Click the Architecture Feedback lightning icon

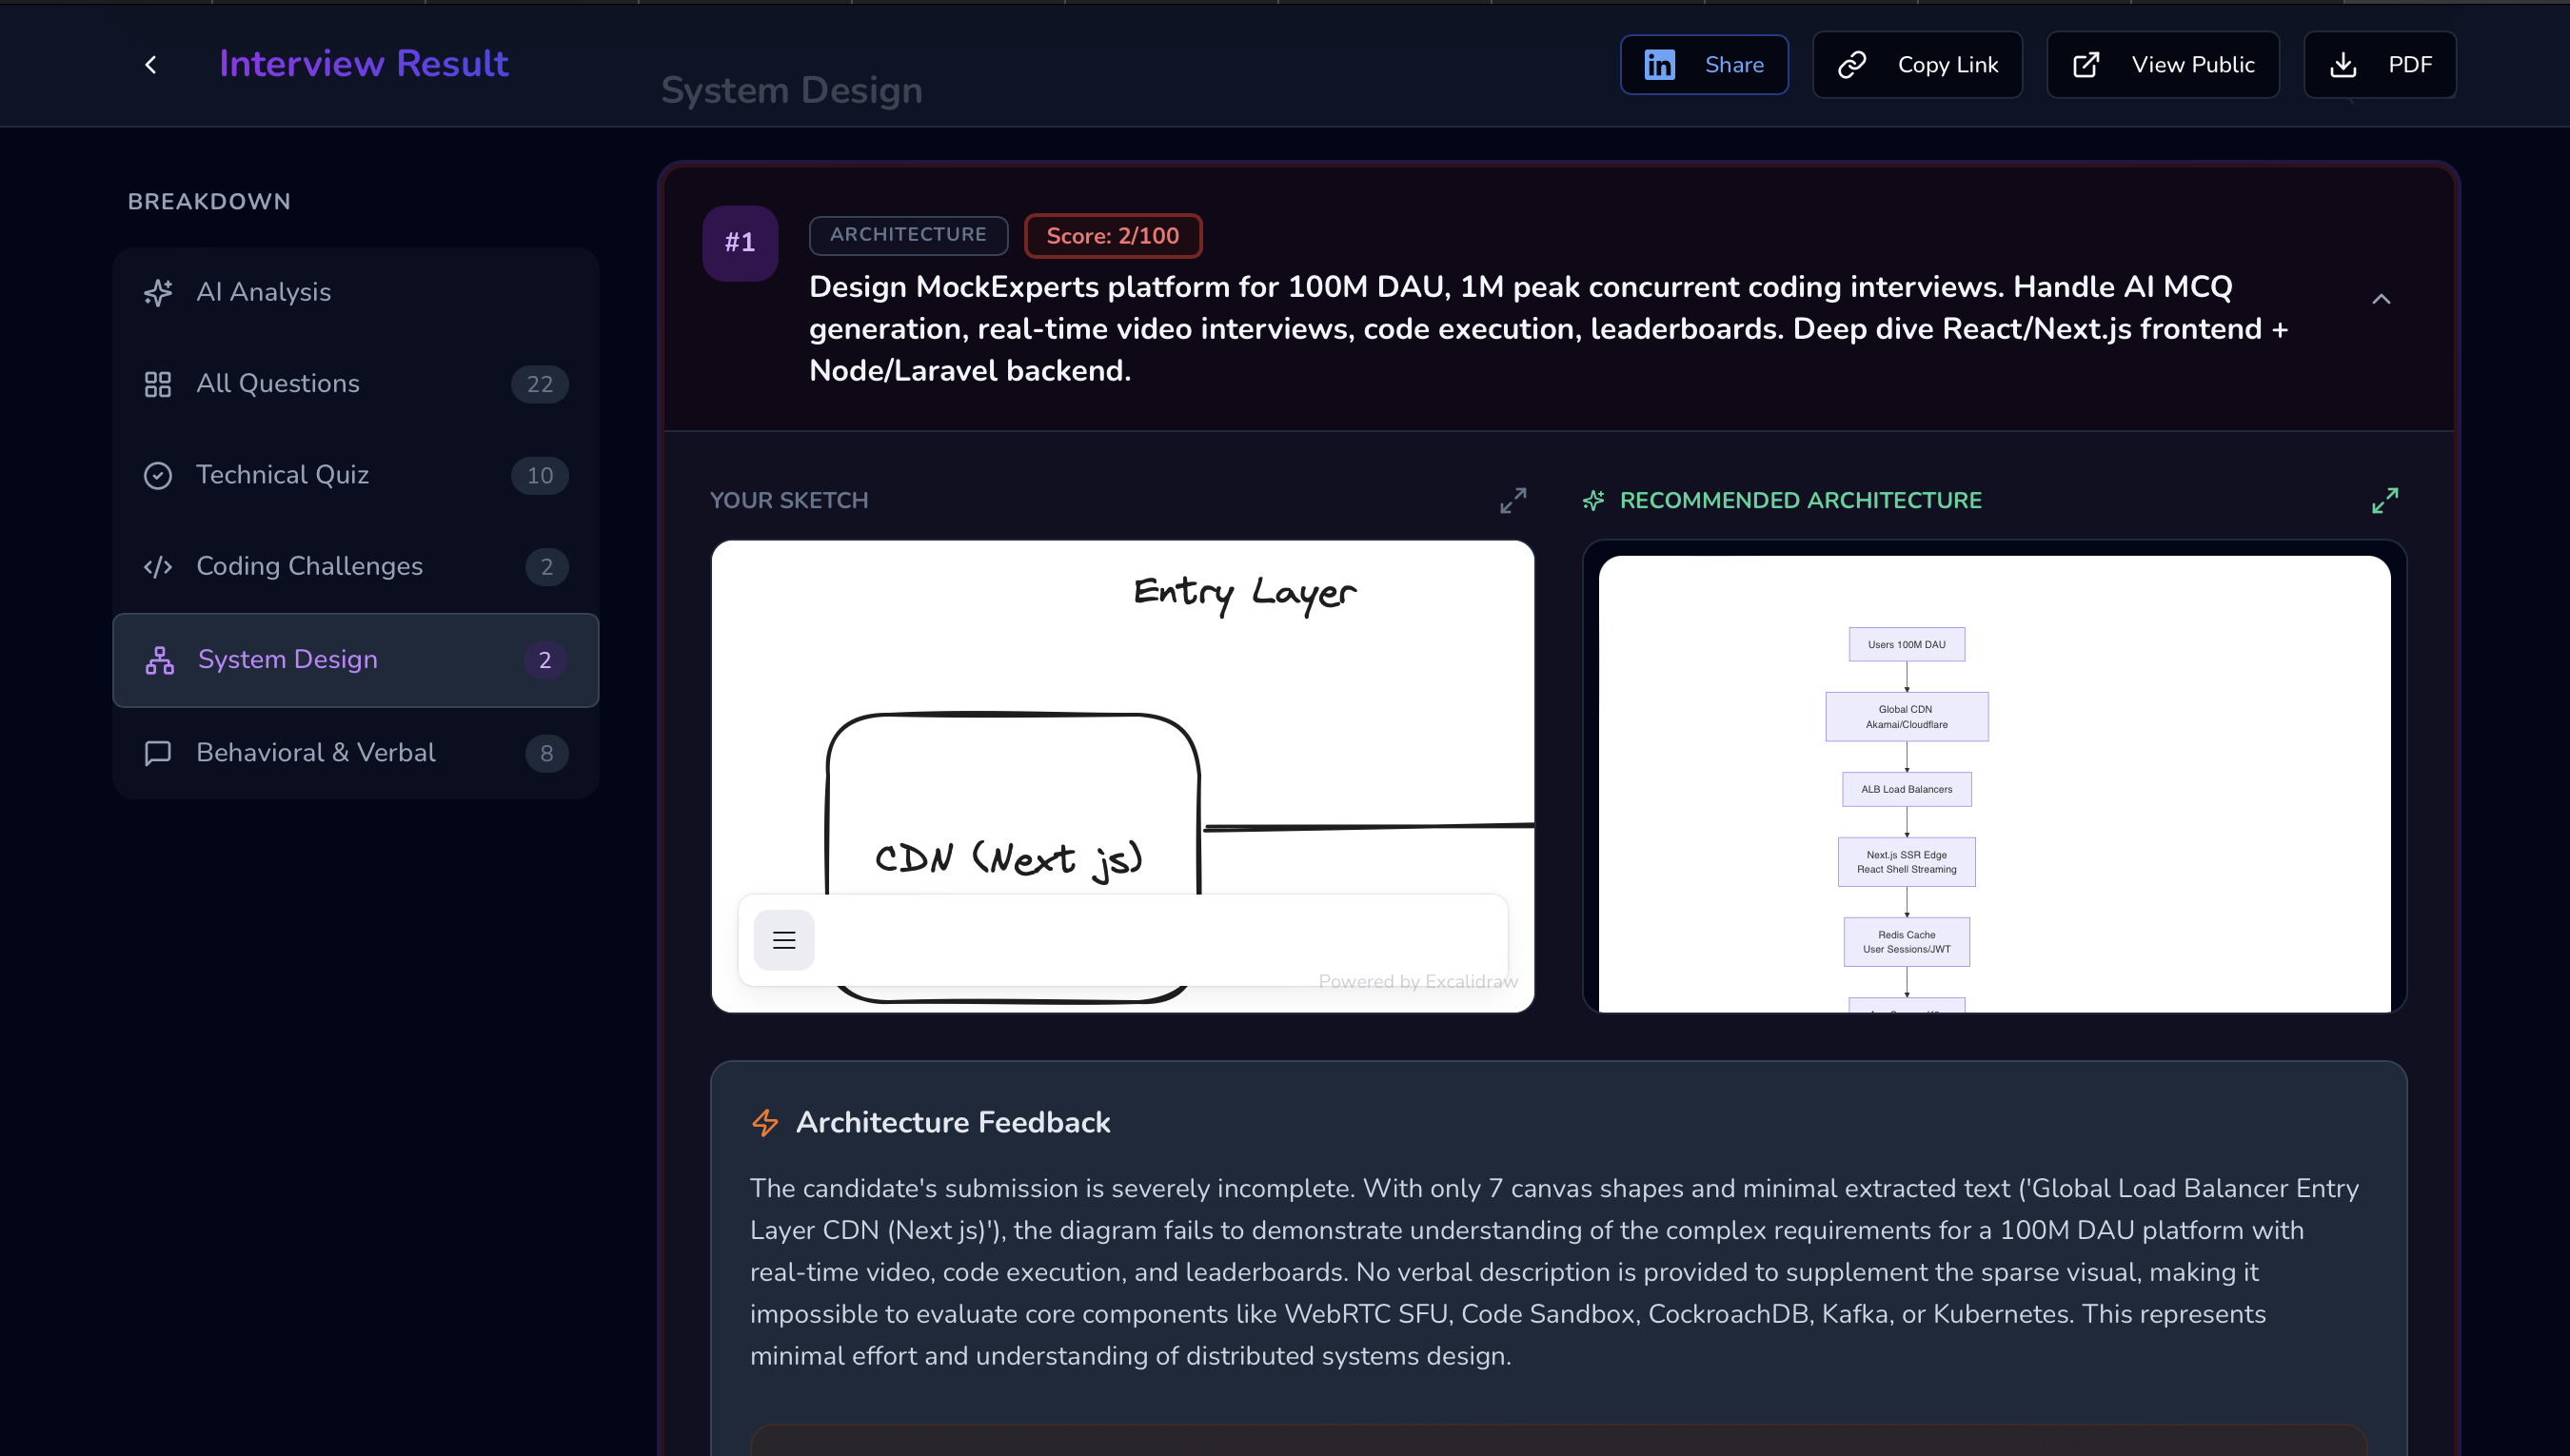[x=765, y=1123]
